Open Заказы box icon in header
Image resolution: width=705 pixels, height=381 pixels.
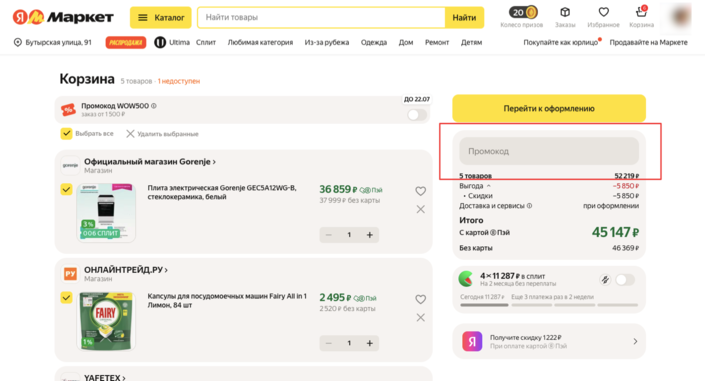click(565, 12)
